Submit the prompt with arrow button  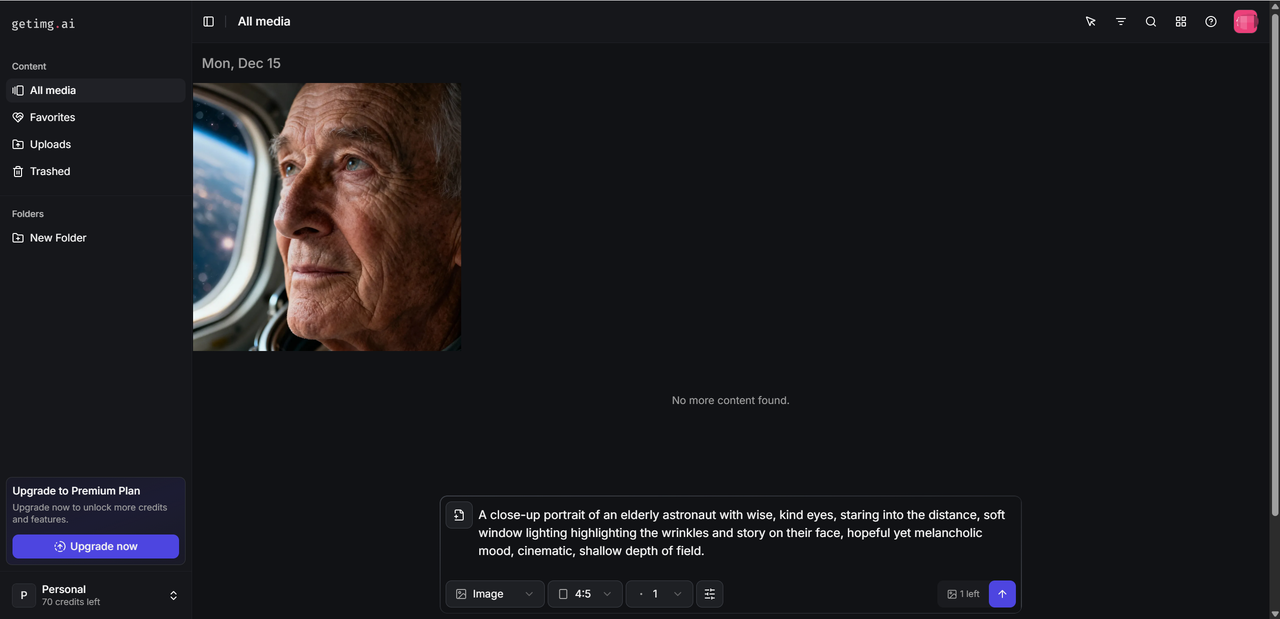[x=1002, y=594]
